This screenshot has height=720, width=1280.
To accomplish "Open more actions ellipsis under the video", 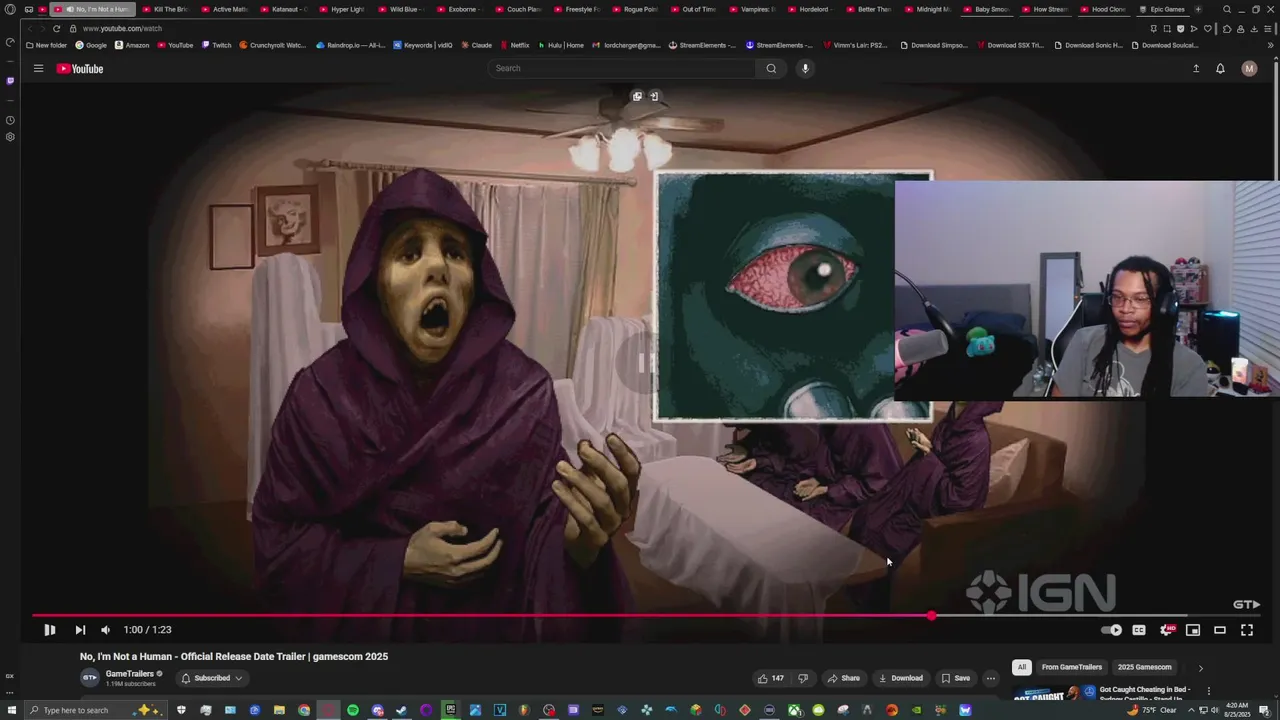I will coord(991,678).
